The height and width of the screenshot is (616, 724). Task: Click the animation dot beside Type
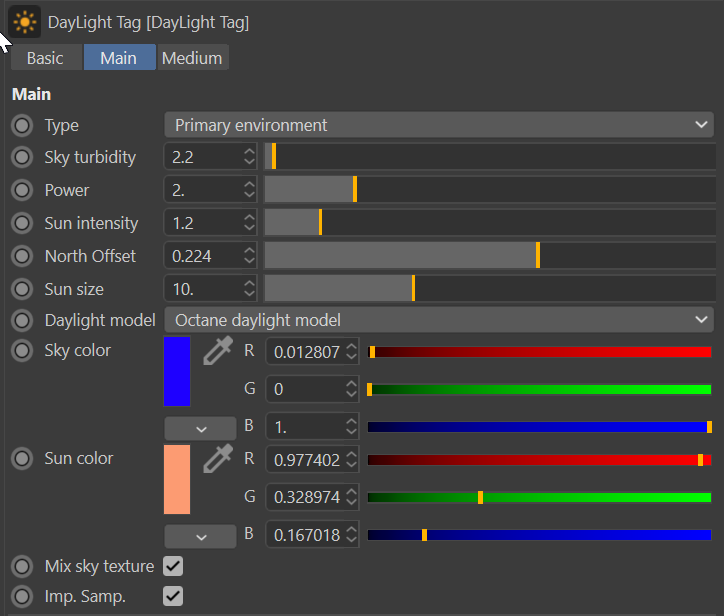pyautogui.click(x=22, y=126)
